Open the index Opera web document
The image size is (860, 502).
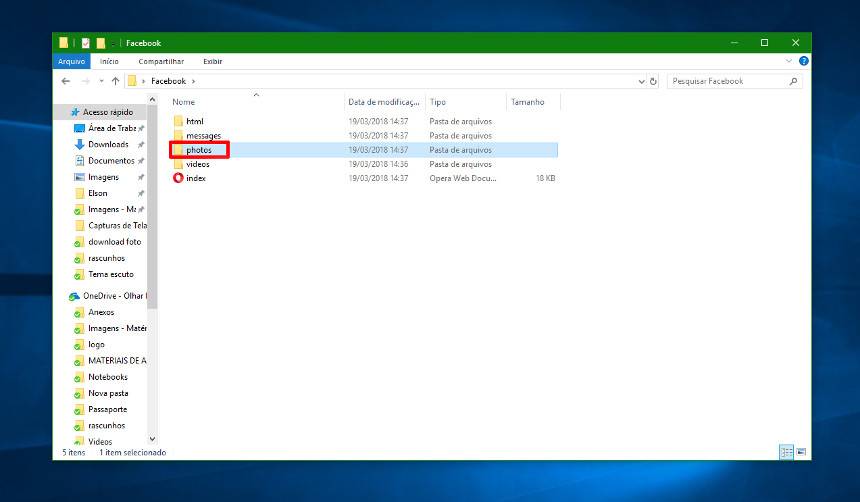tap(196, 178)
